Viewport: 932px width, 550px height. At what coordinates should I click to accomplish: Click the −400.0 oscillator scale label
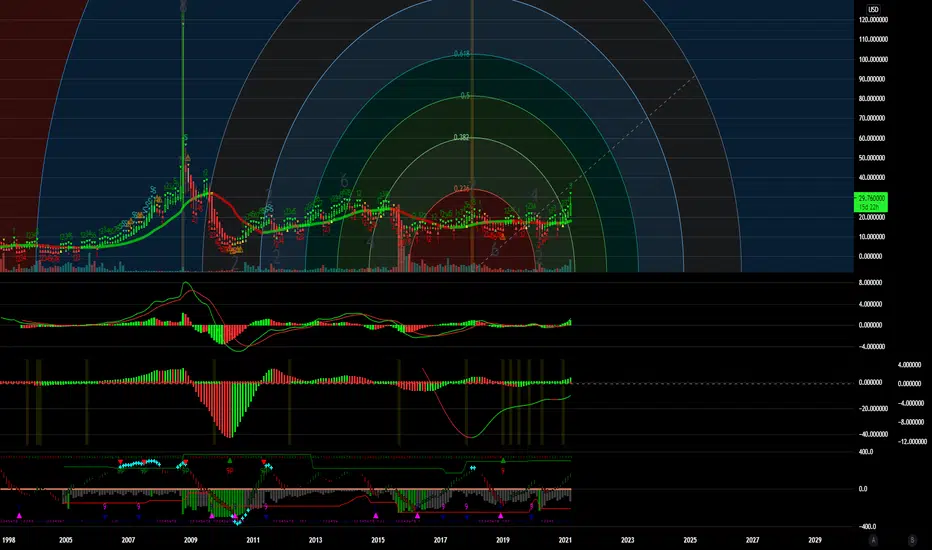tap(867, 526)
